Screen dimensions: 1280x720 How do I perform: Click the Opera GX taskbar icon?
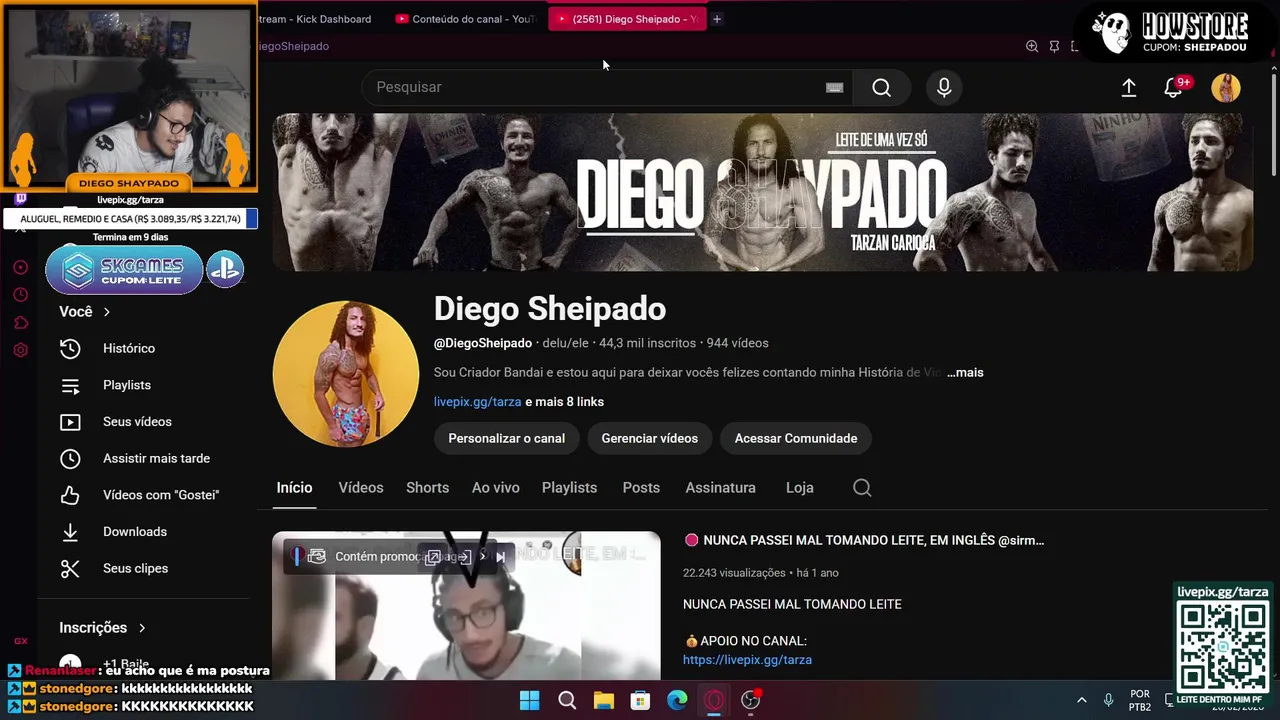(714, 700)
